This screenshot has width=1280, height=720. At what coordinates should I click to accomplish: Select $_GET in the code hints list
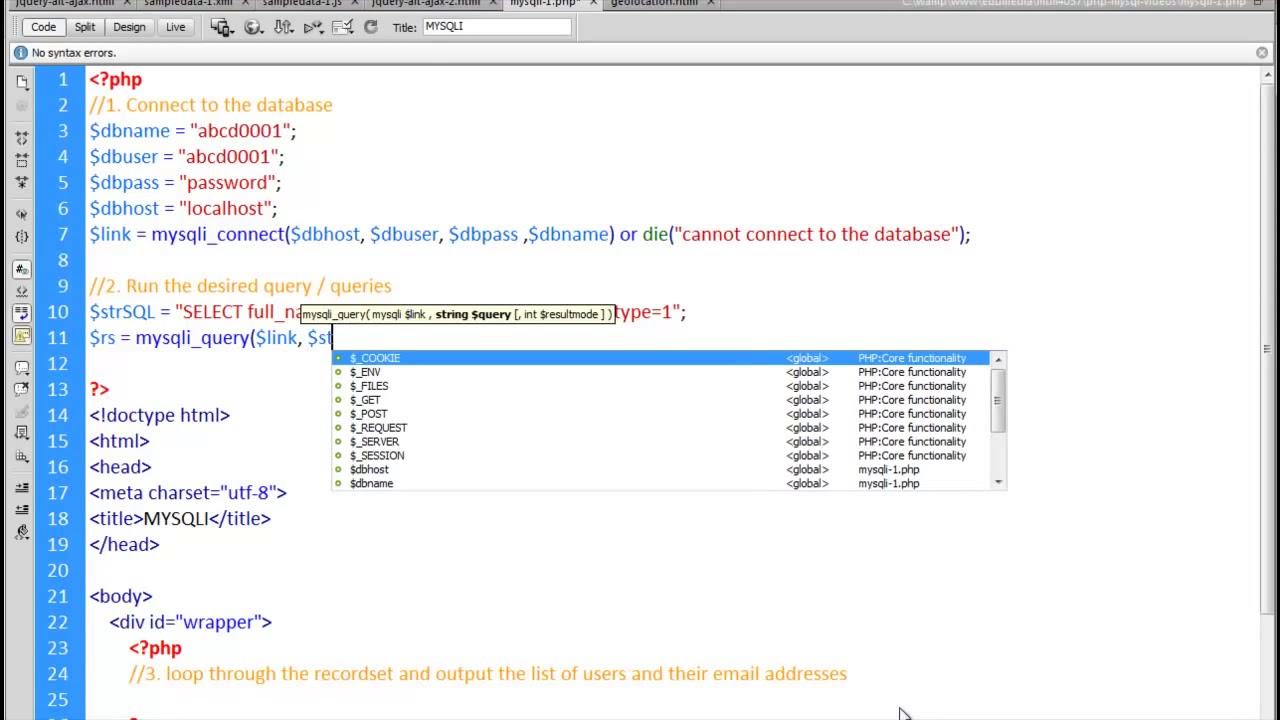tap(660, 400)
